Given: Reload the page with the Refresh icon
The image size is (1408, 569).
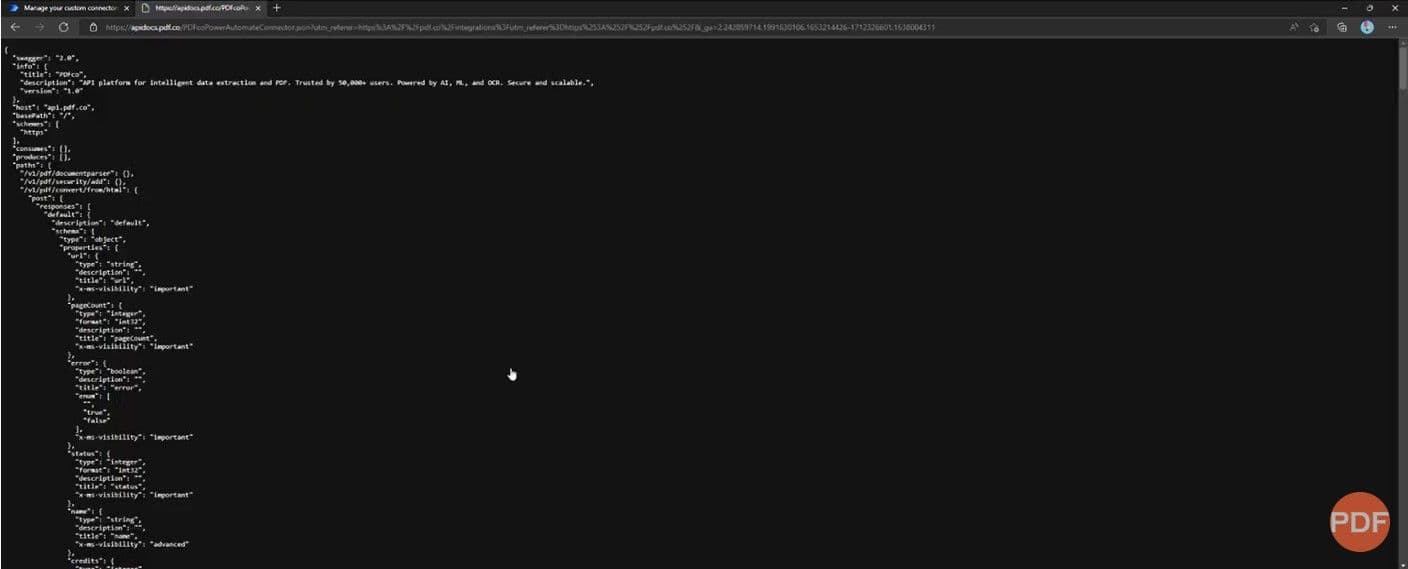Looking at the screenshot, I should point(64,27).
